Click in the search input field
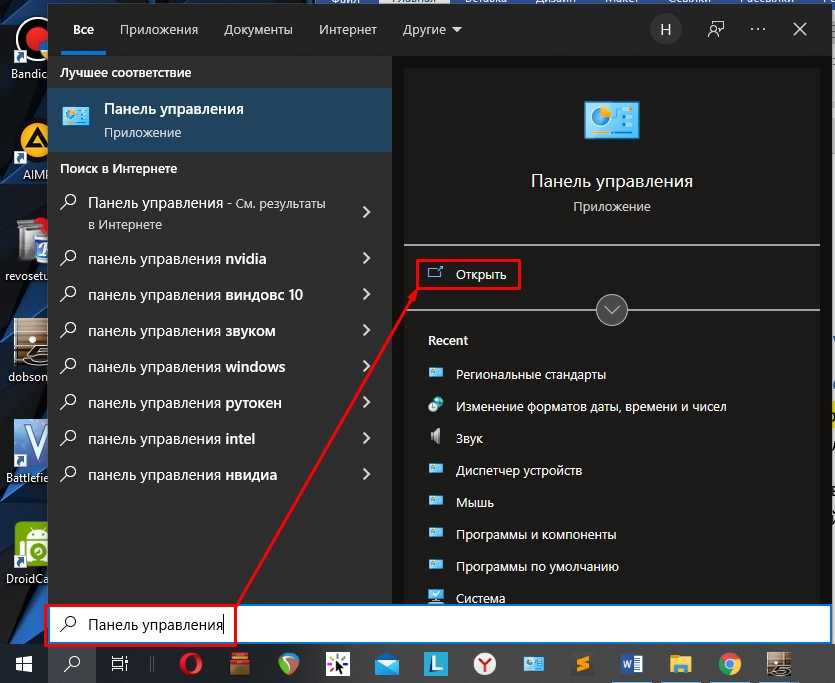This screenshot has width=835, height=683. pos(500,624)
